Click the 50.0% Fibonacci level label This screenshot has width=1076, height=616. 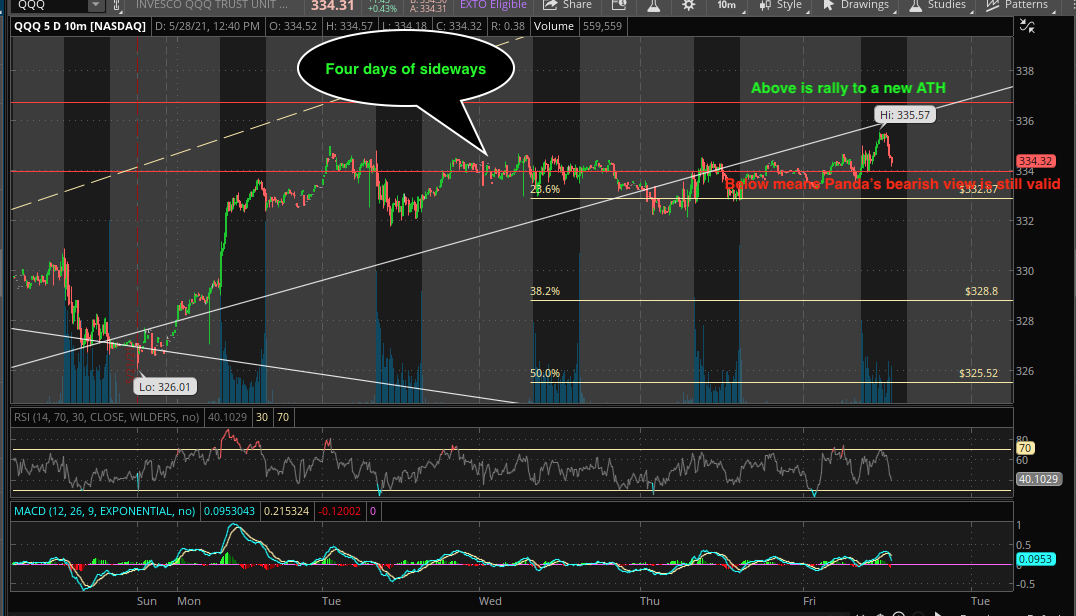[545, 373]
